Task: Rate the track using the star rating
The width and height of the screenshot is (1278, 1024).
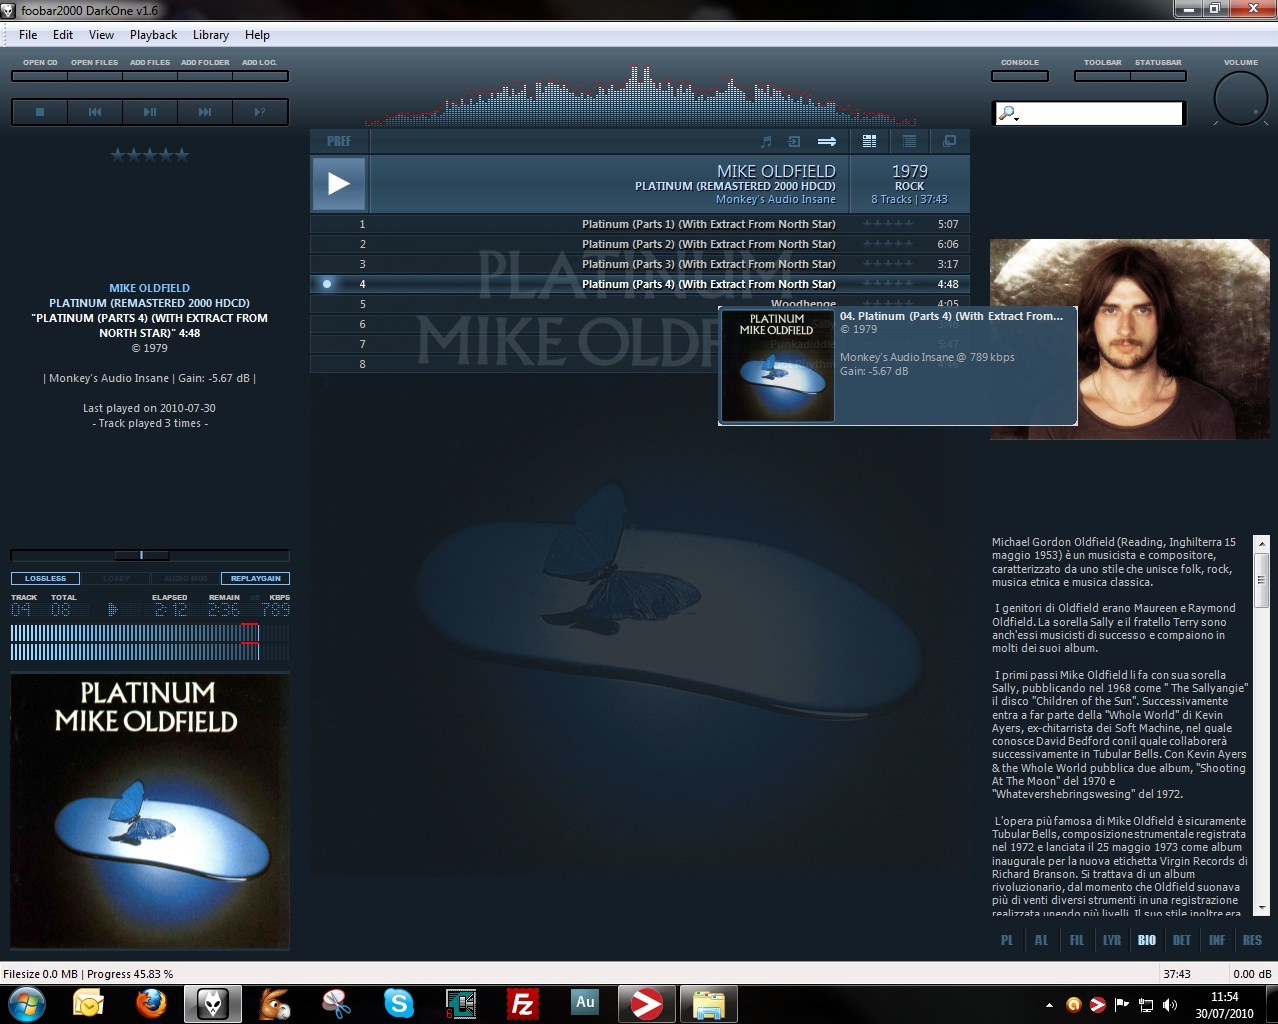Action: click(149, 155)
